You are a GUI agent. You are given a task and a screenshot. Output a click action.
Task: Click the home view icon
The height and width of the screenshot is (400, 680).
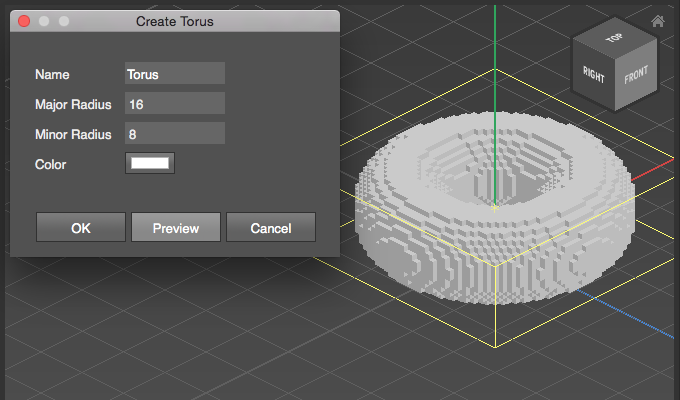pos(657,21)
